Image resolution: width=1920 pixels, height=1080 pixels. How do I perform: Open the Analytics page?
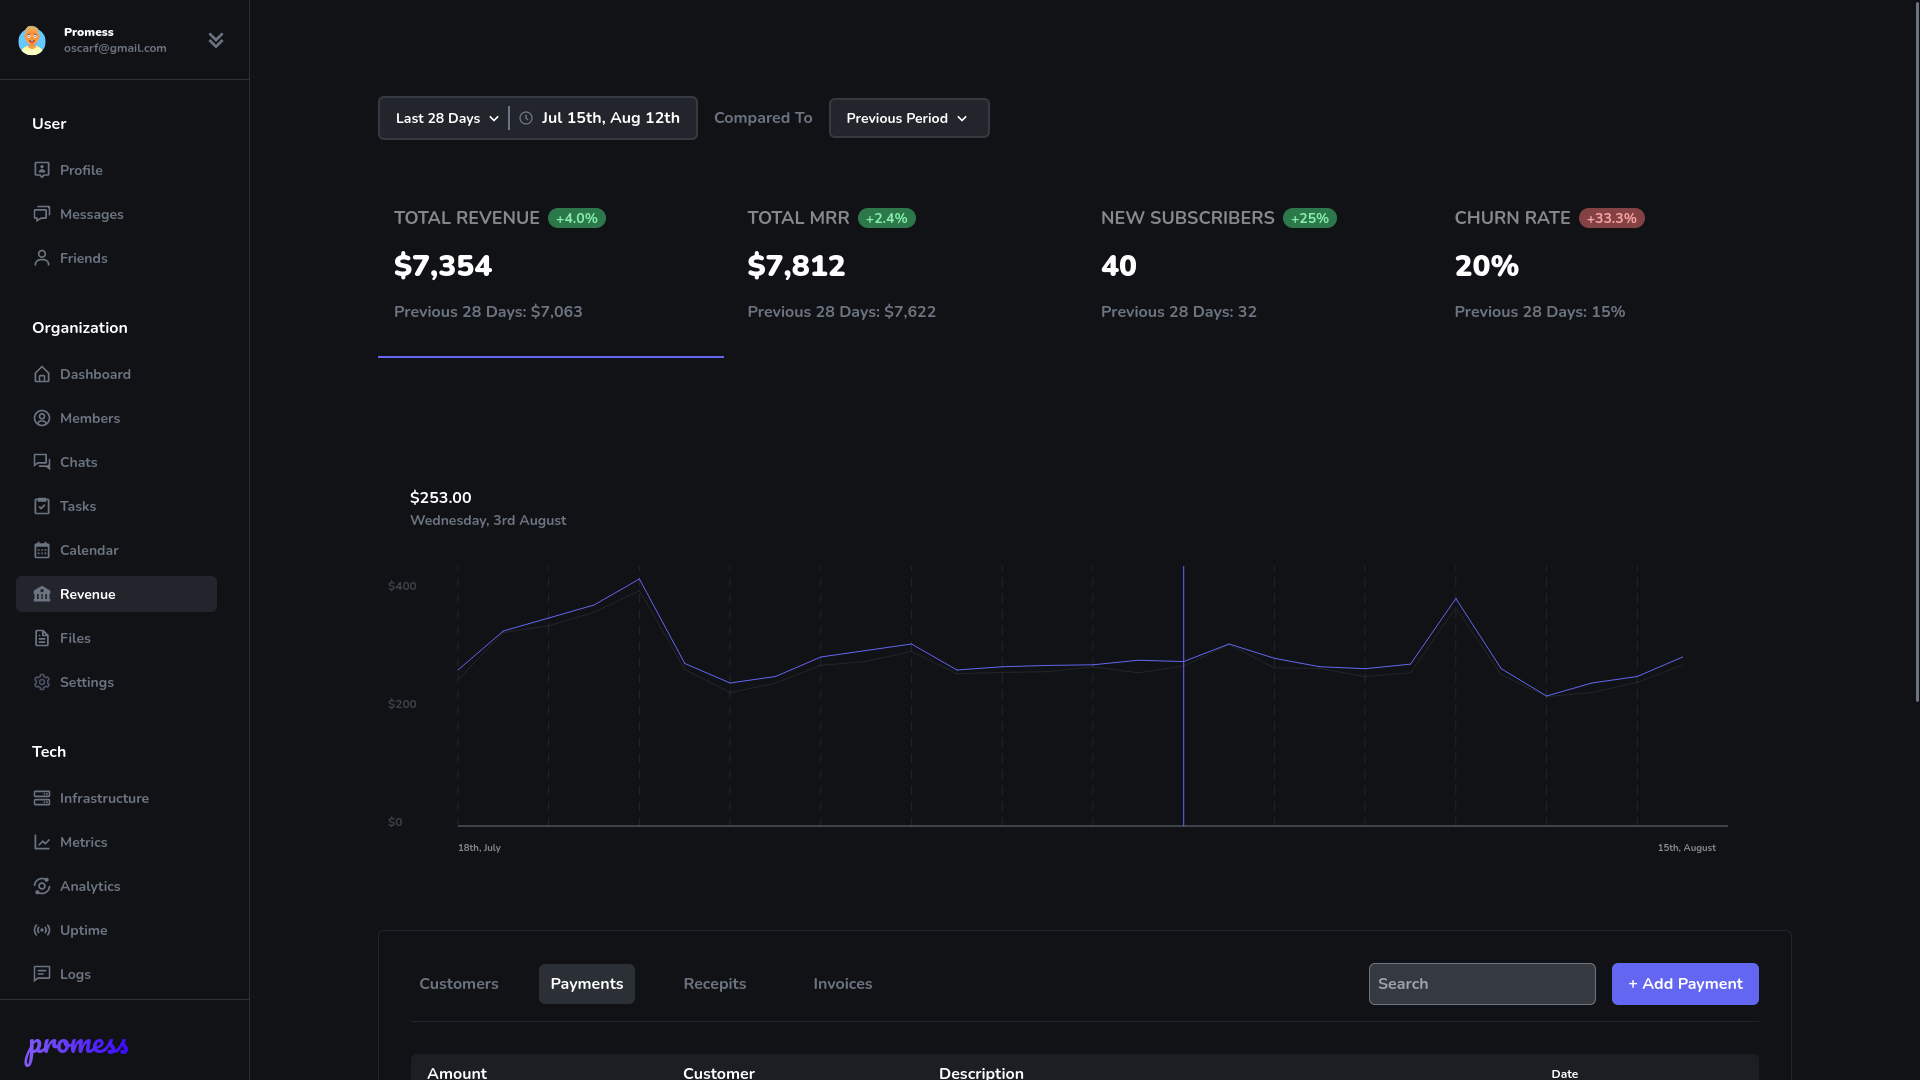pos(90,886)
